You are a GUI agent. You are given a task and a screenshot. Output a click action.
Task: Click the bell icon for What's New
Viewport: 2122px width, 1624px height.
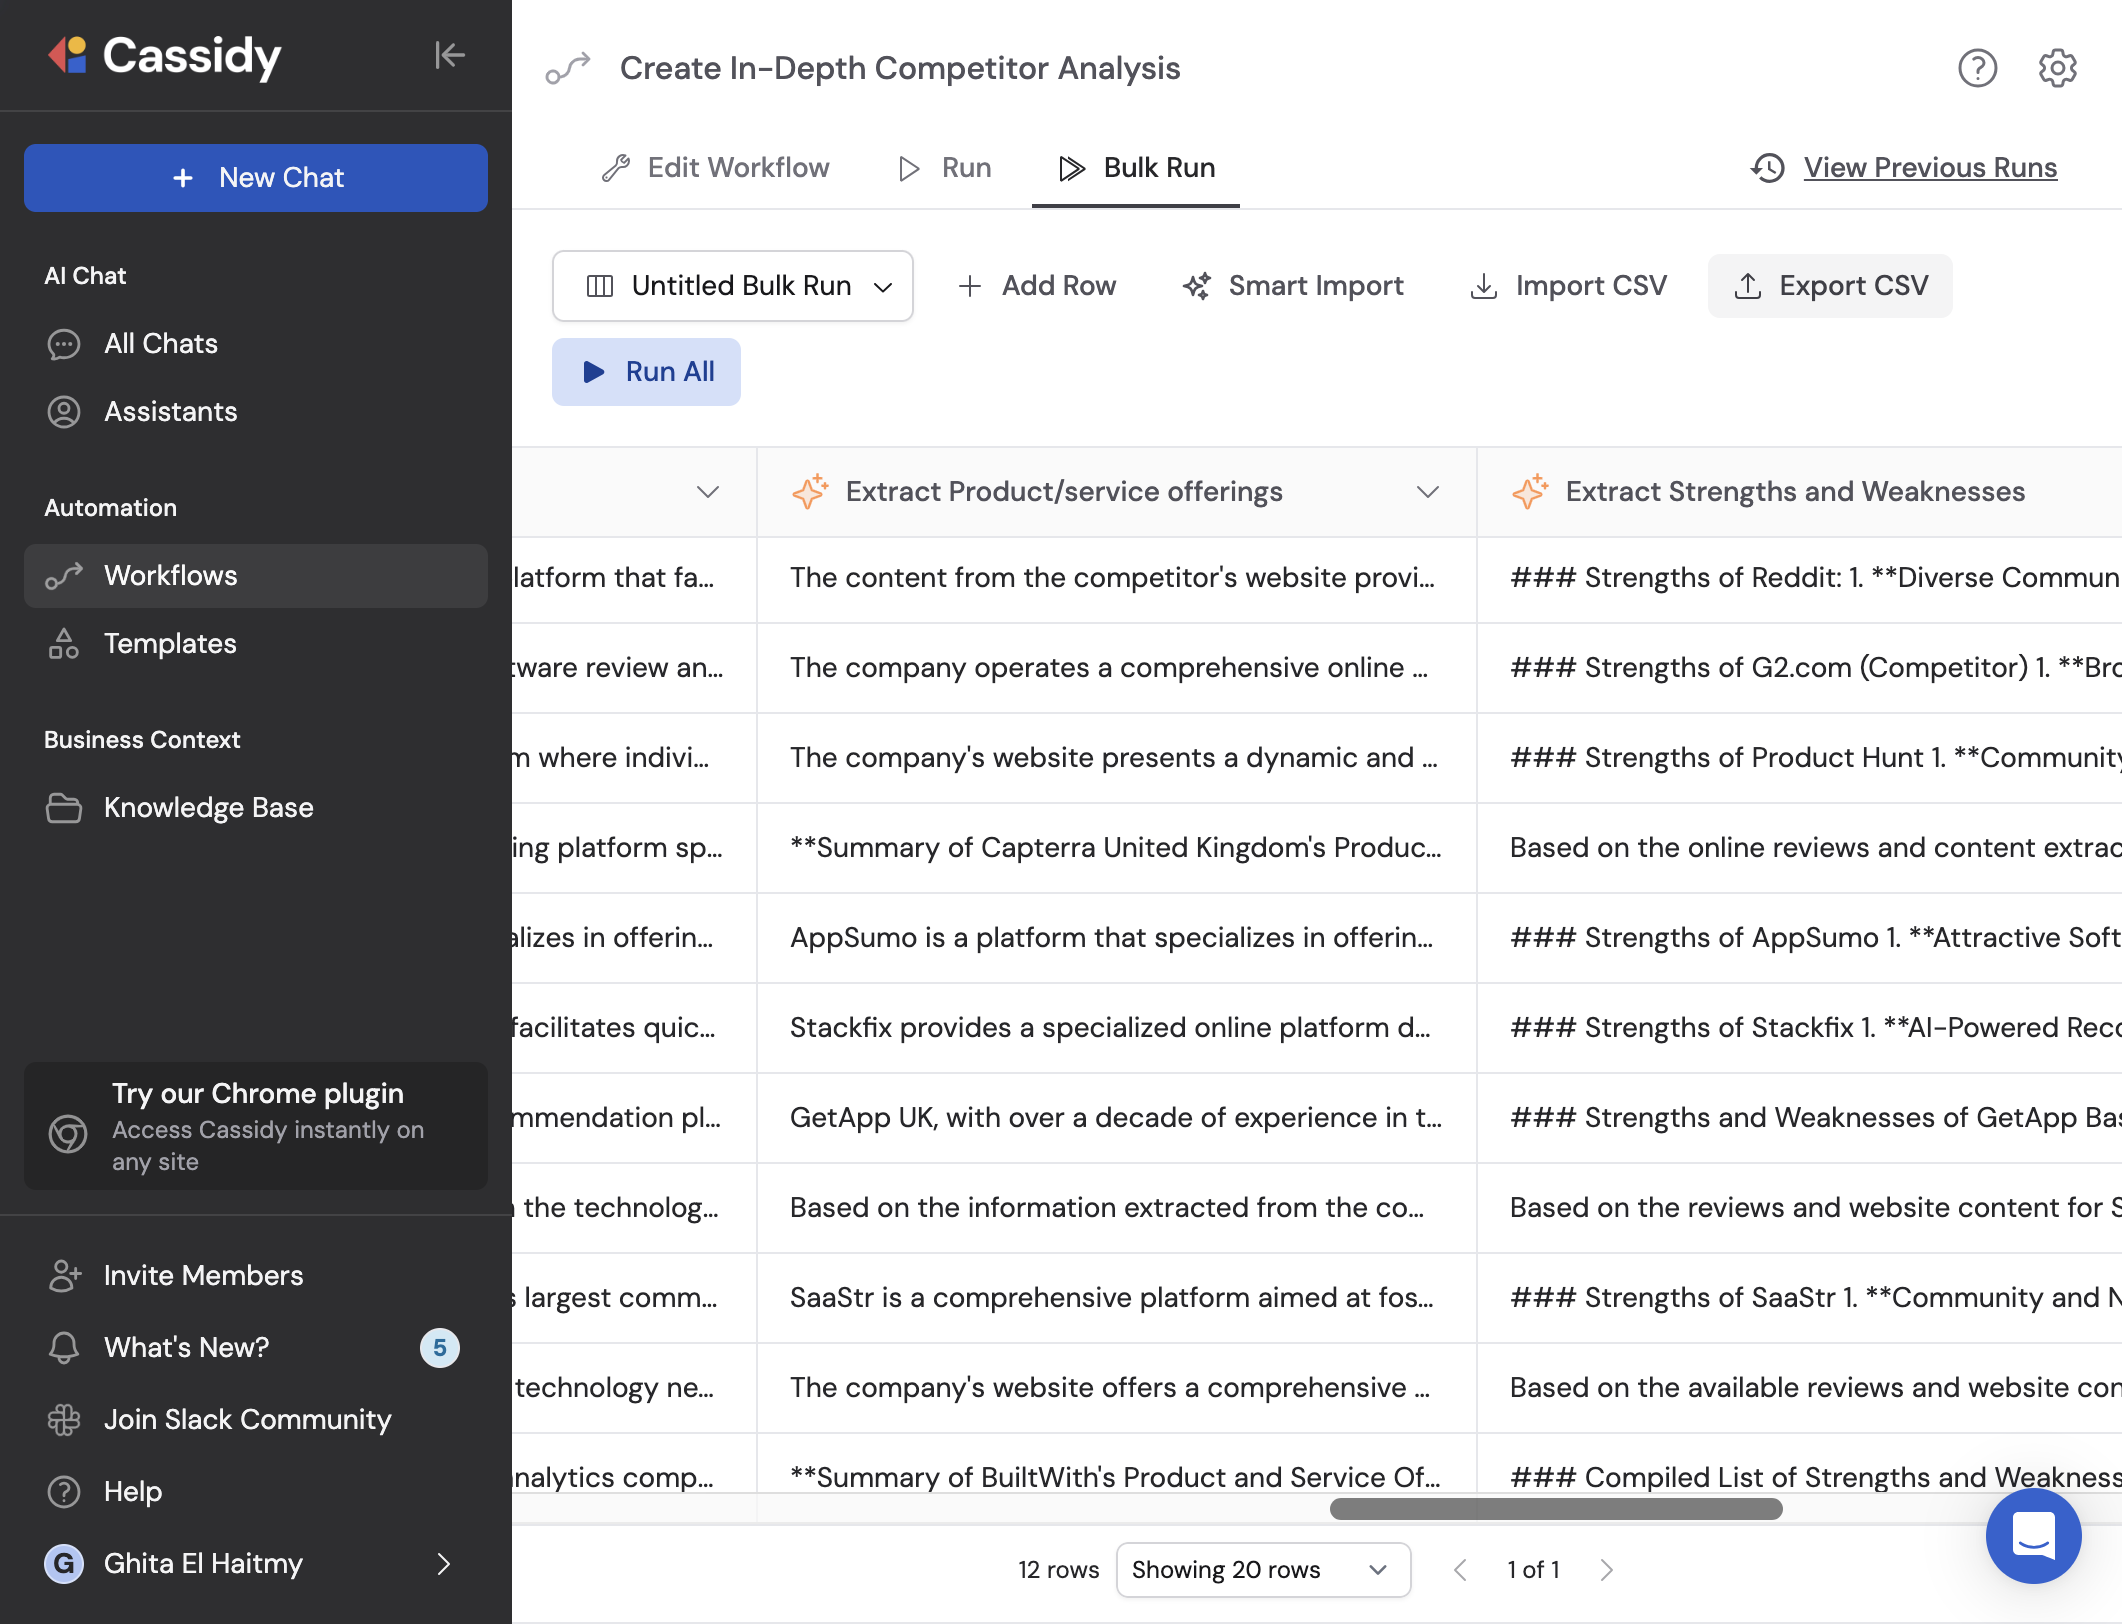[x=64, y=1348]
